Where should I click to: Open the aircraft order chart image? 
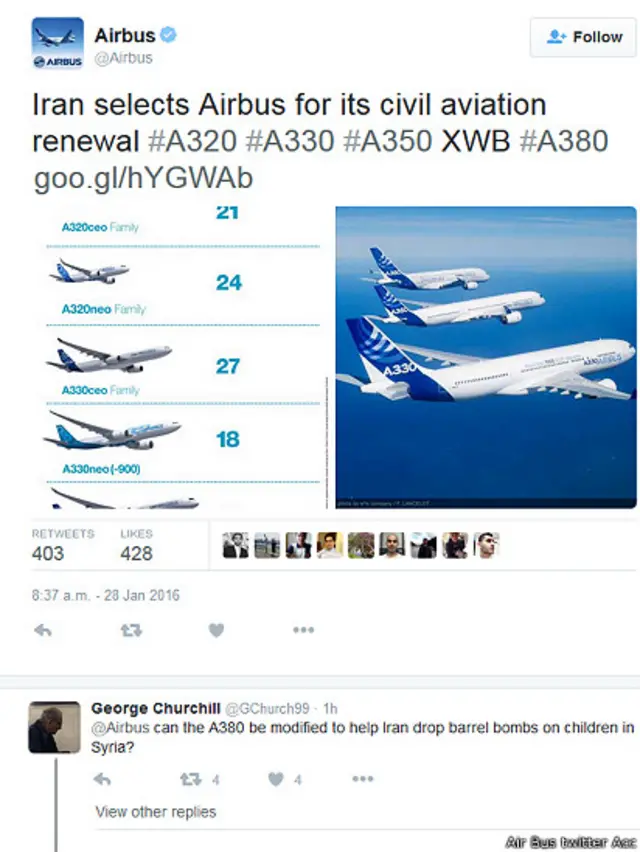coord(181,358)
